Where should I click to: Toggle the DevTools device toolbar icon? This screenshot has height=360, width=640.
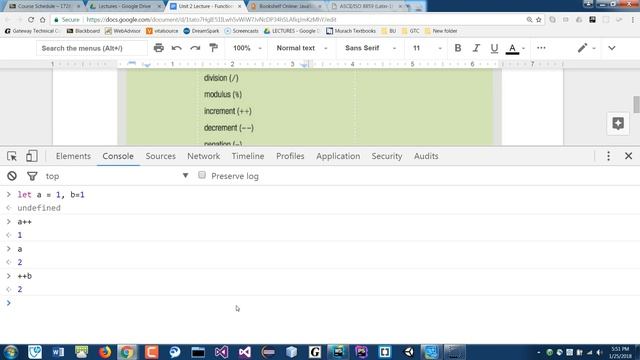[31, 156]
